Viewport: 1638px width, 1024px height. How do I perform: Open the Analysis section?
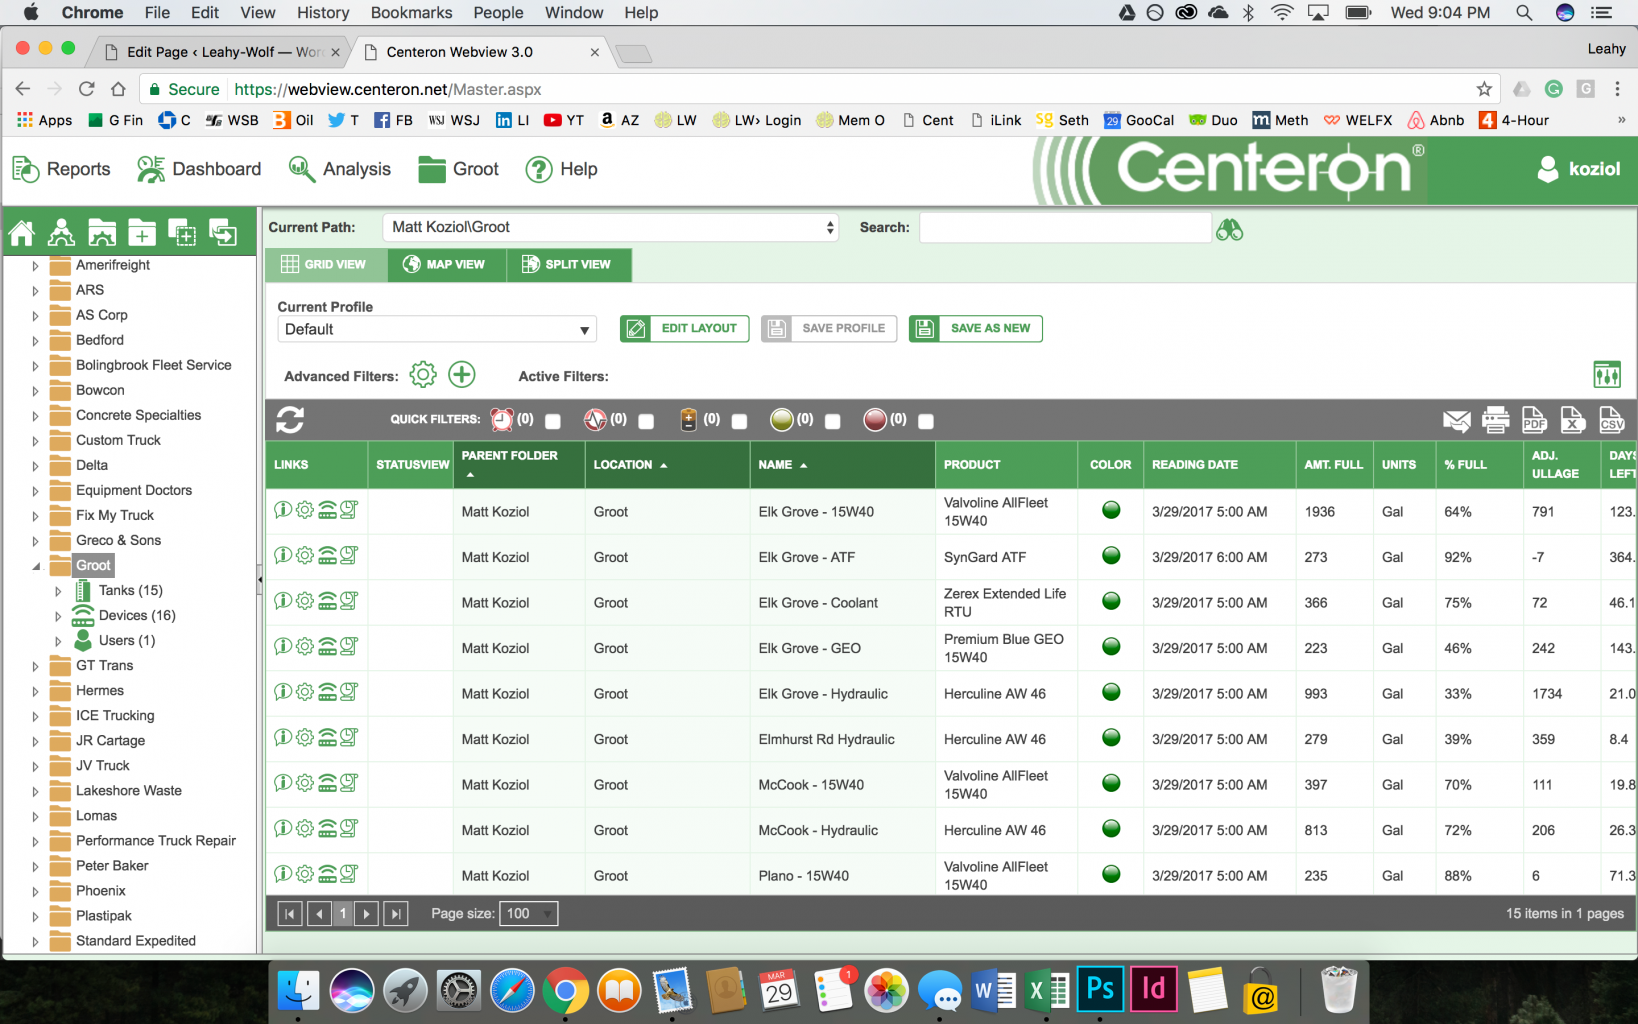tap(340, 169)
